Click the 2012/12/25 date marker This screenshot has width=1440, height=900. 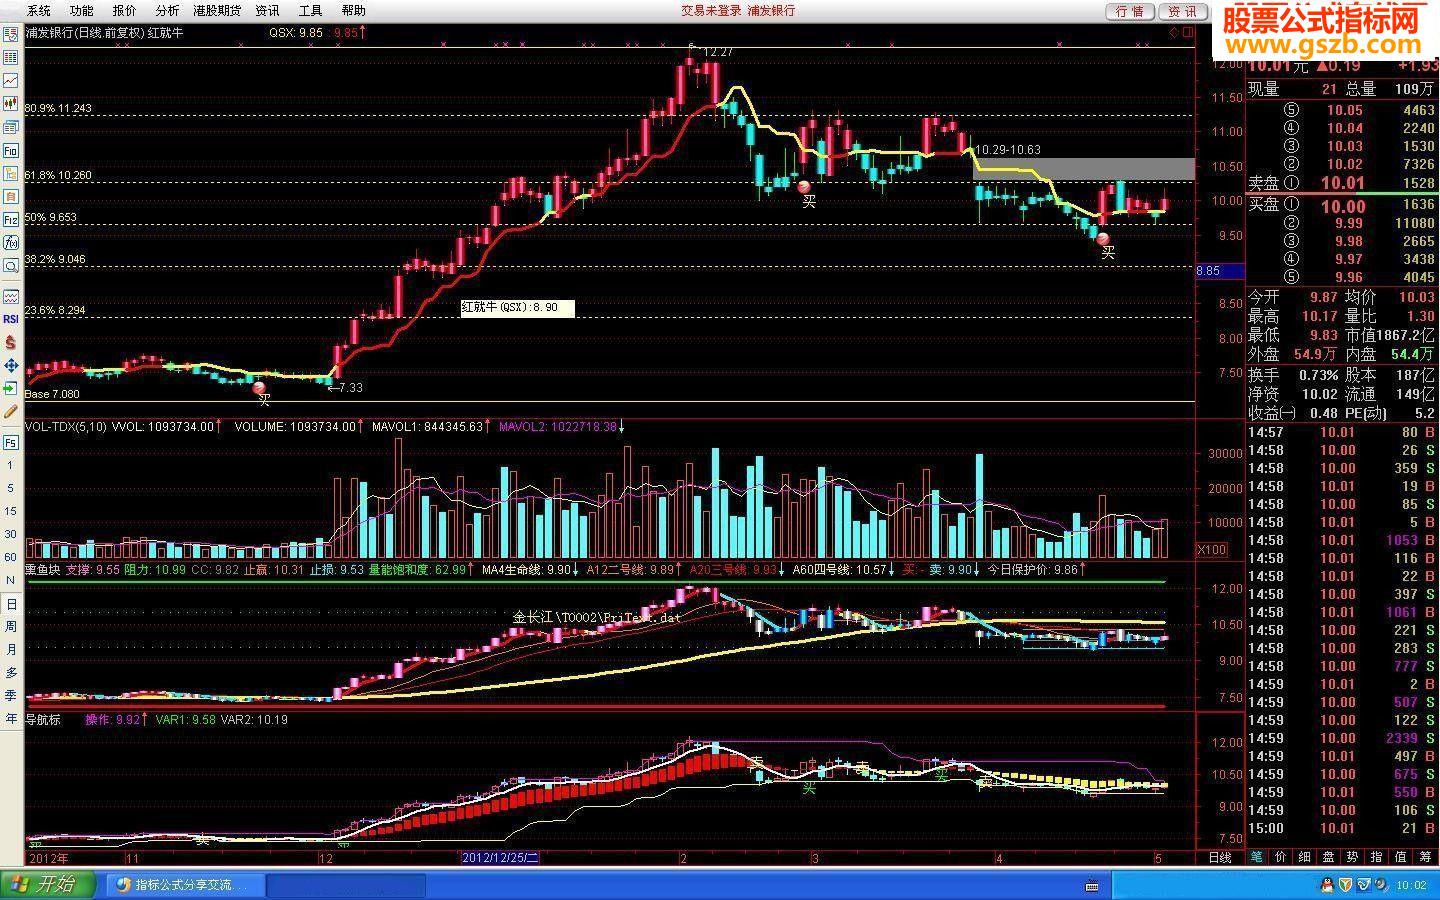[500, 858]
